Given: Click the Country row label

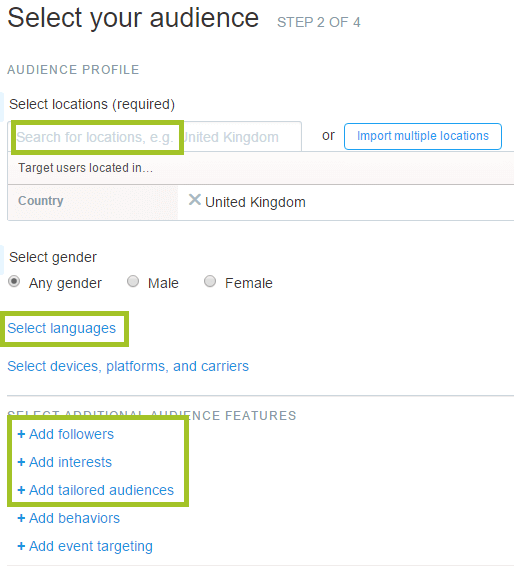Looking at the screenshot, I should point(41,201).
